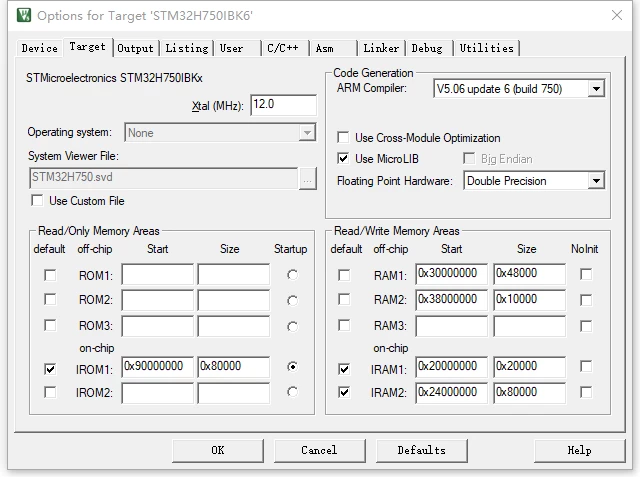The width and height of the screenshot is (640, 477).
Task: Enable Use Custom File checkbox
Action: [37, 201]
